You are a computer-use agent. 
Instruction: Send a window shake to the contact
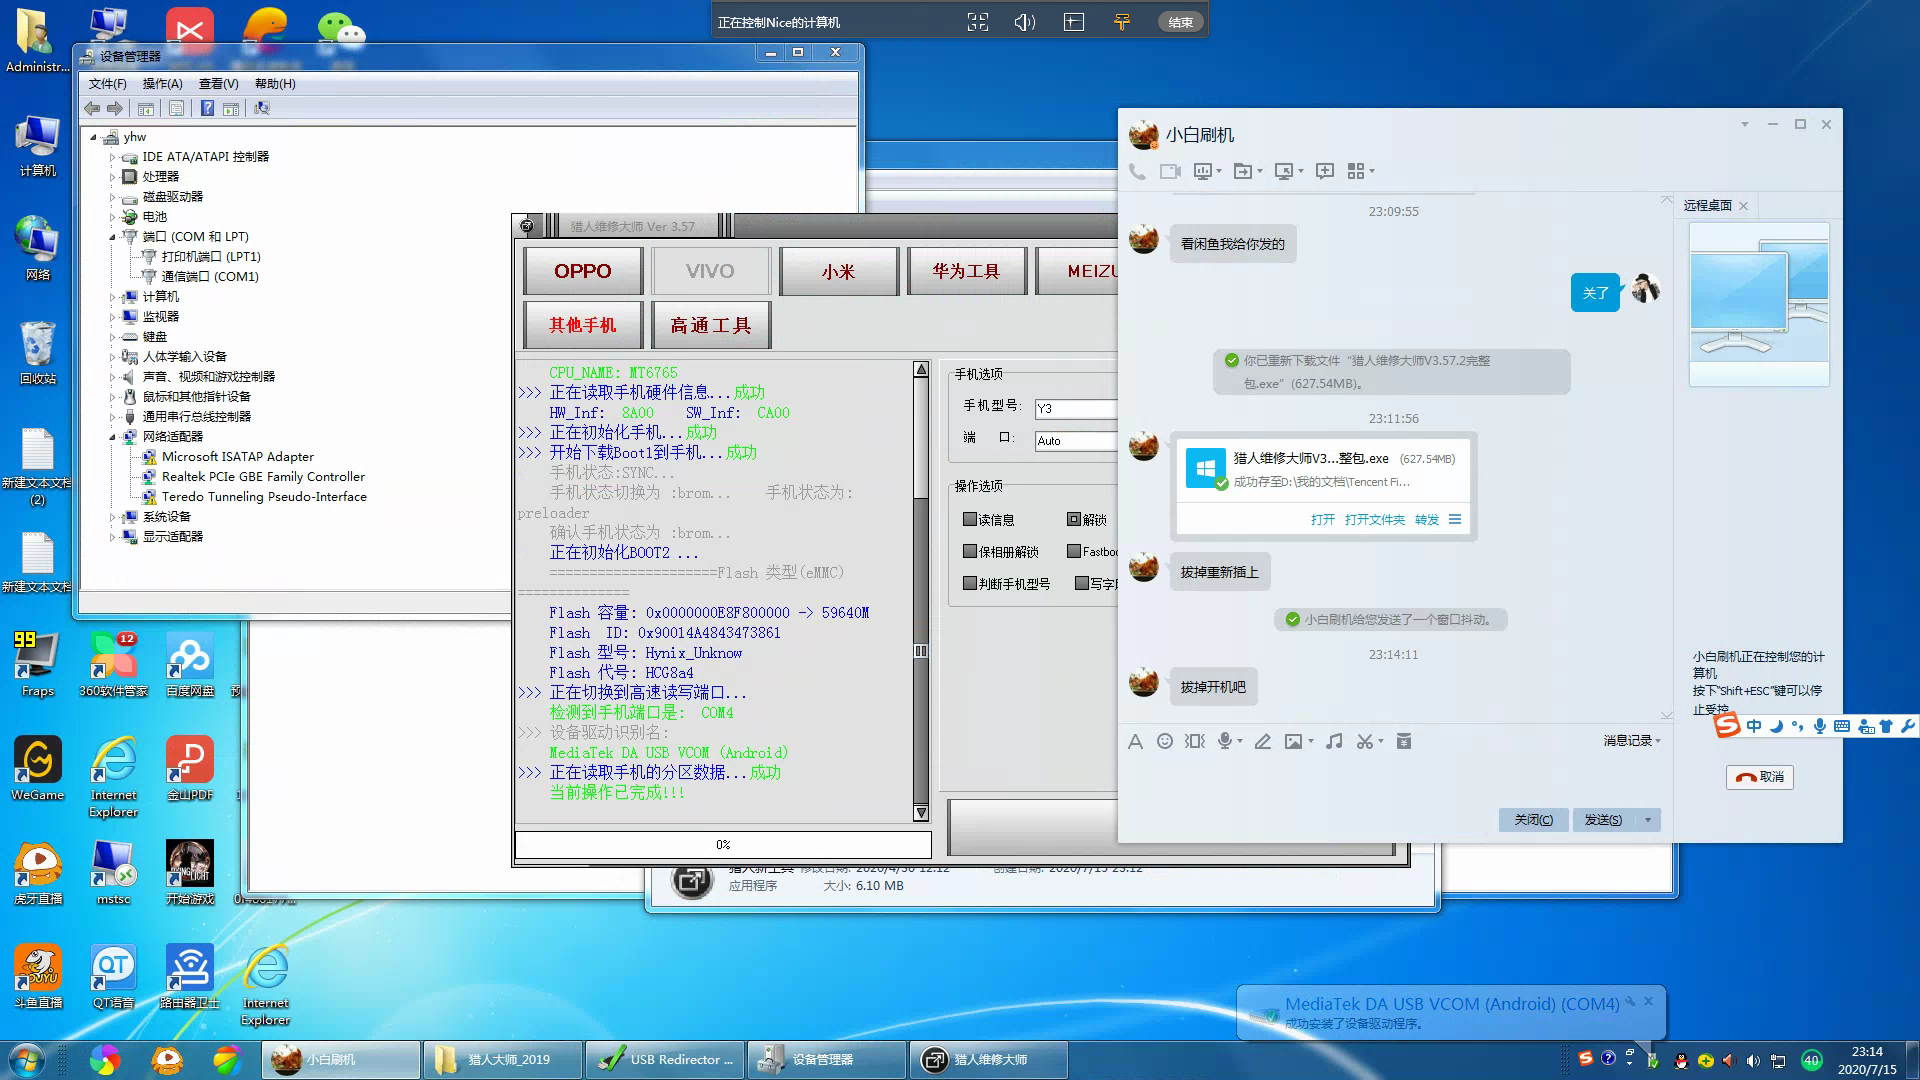coord(1195,741)
